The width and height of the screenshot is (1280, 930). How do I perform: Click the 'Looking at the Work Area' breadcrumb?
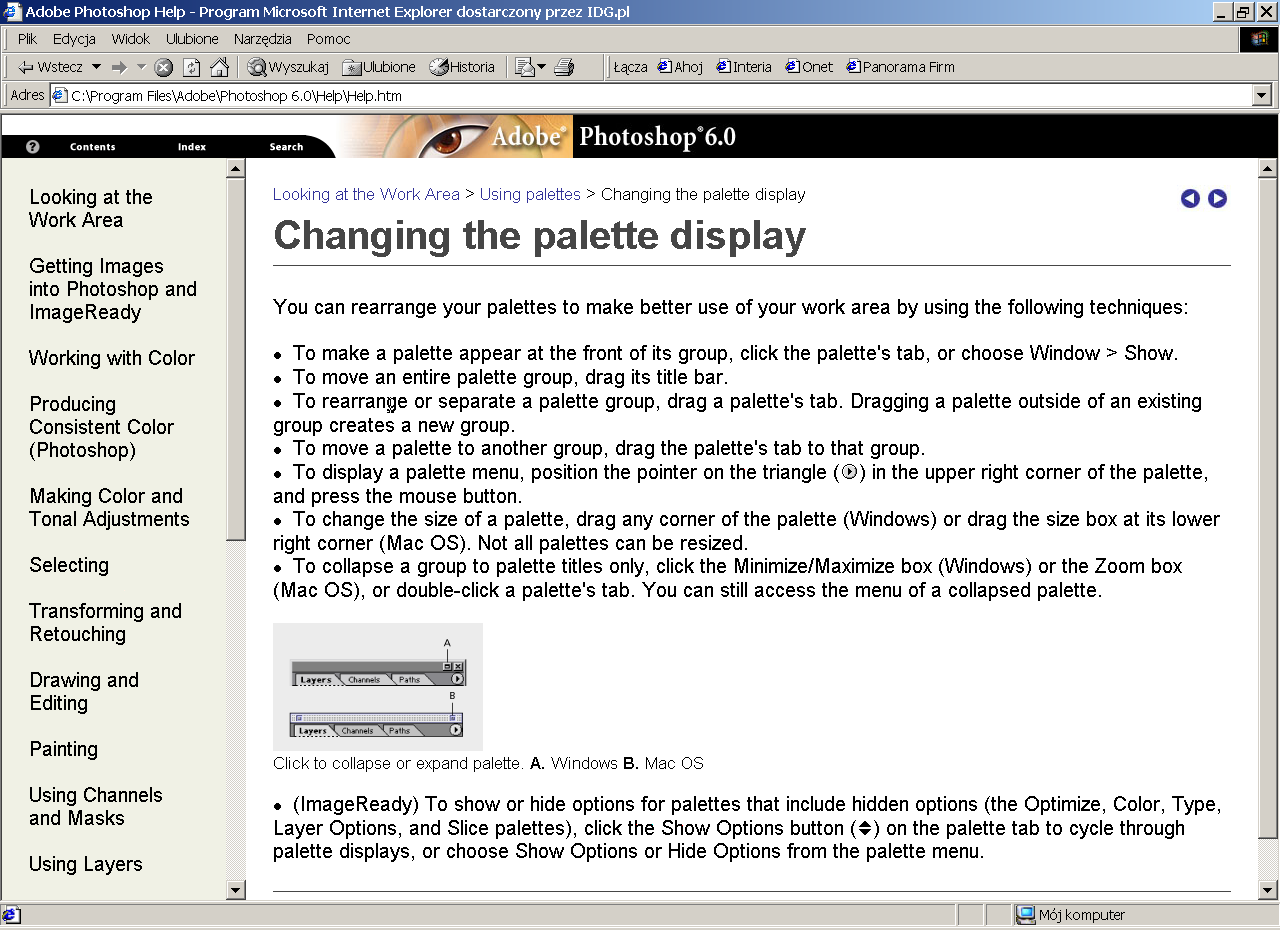366,194
